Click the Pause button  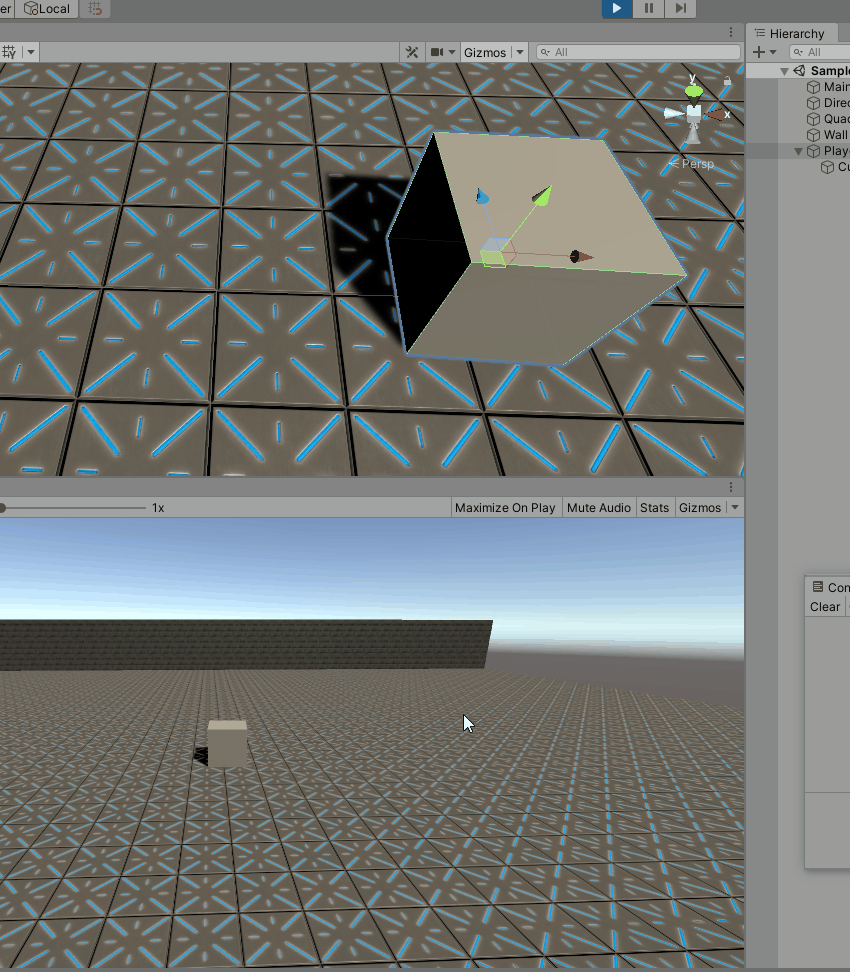tap(648, 9)
